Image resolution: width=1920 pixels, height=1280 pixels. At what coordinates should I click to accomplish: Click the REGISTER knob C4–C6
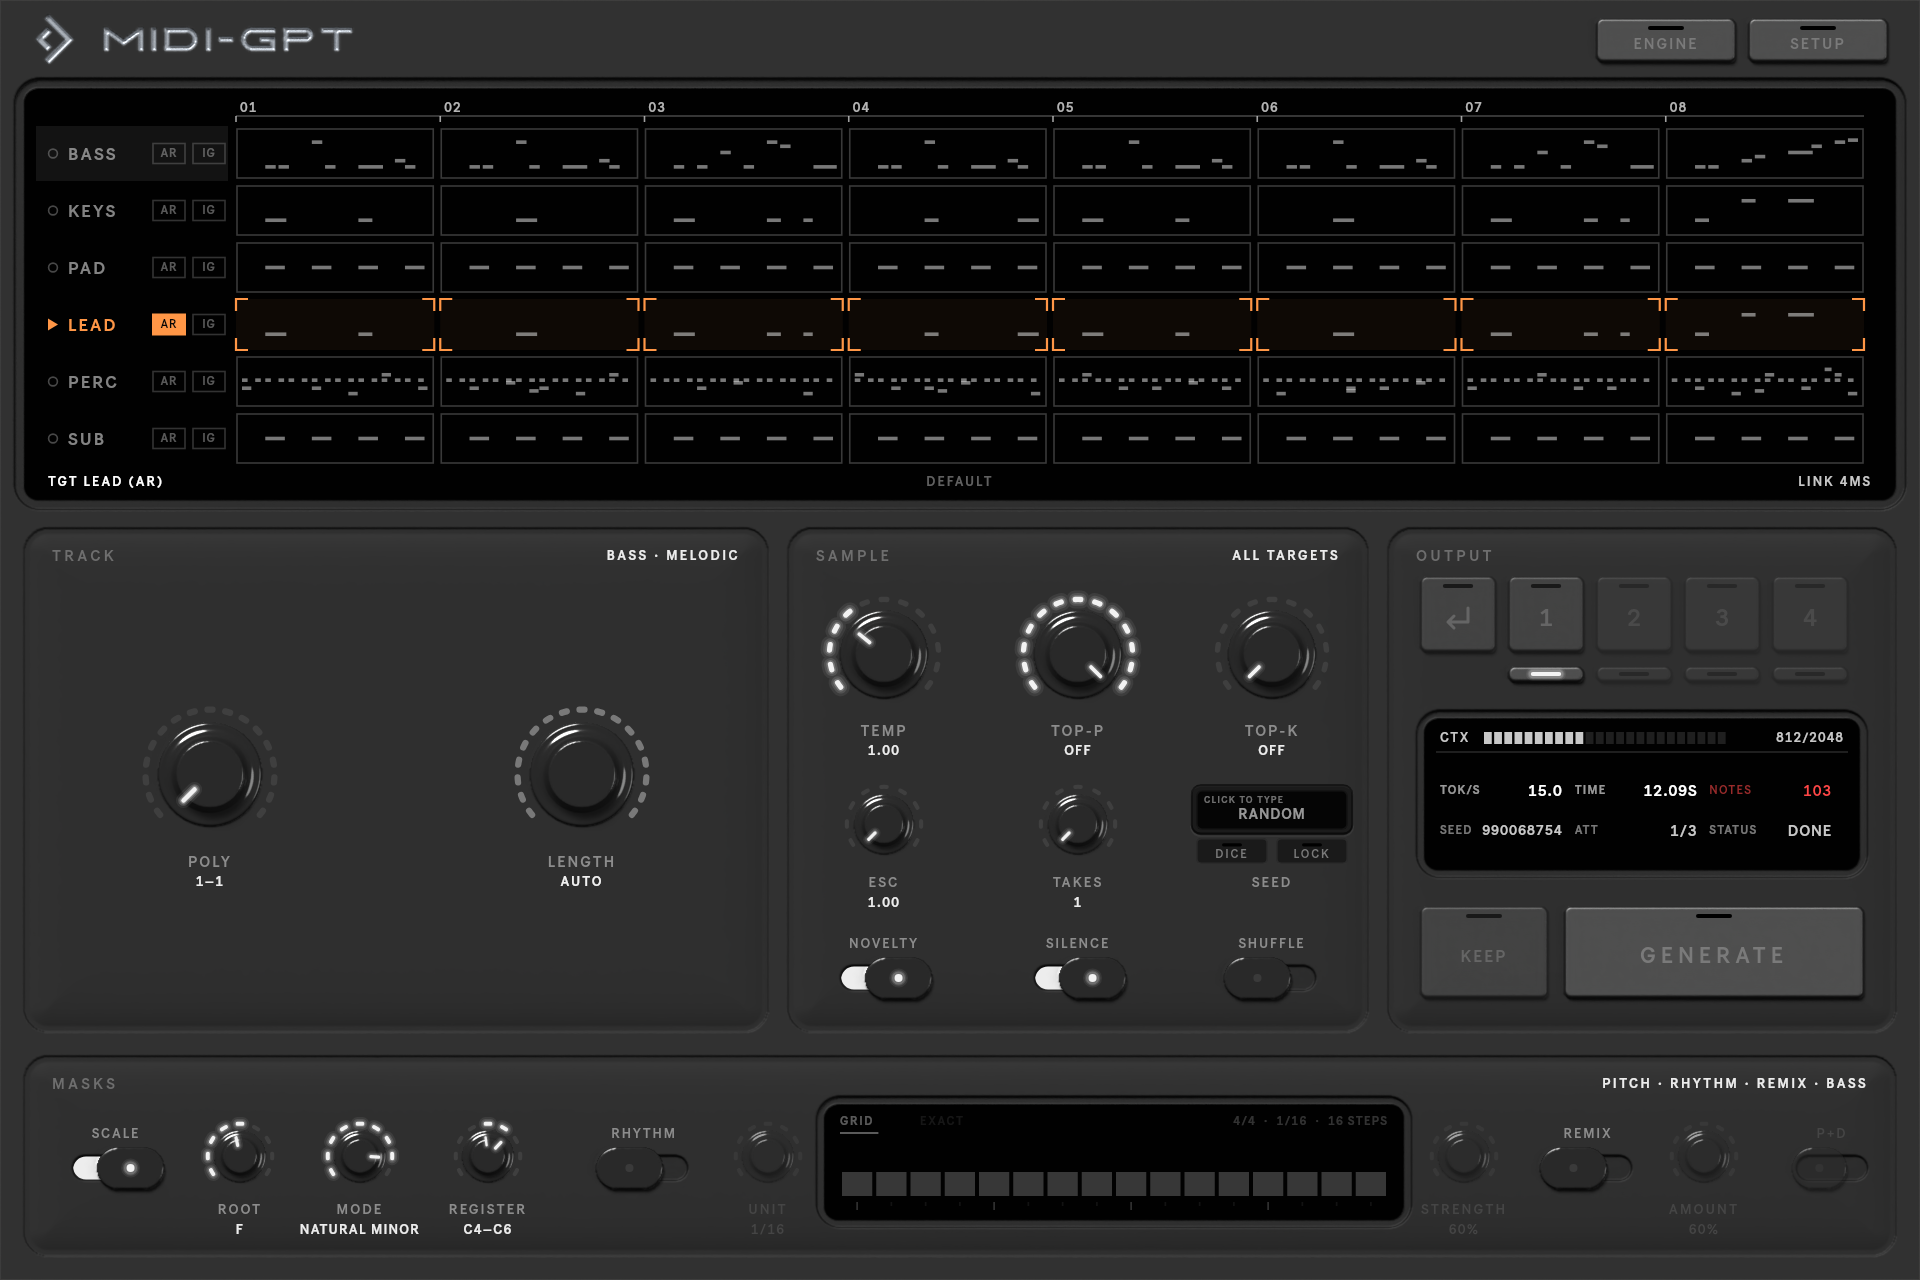[487, 1155]
